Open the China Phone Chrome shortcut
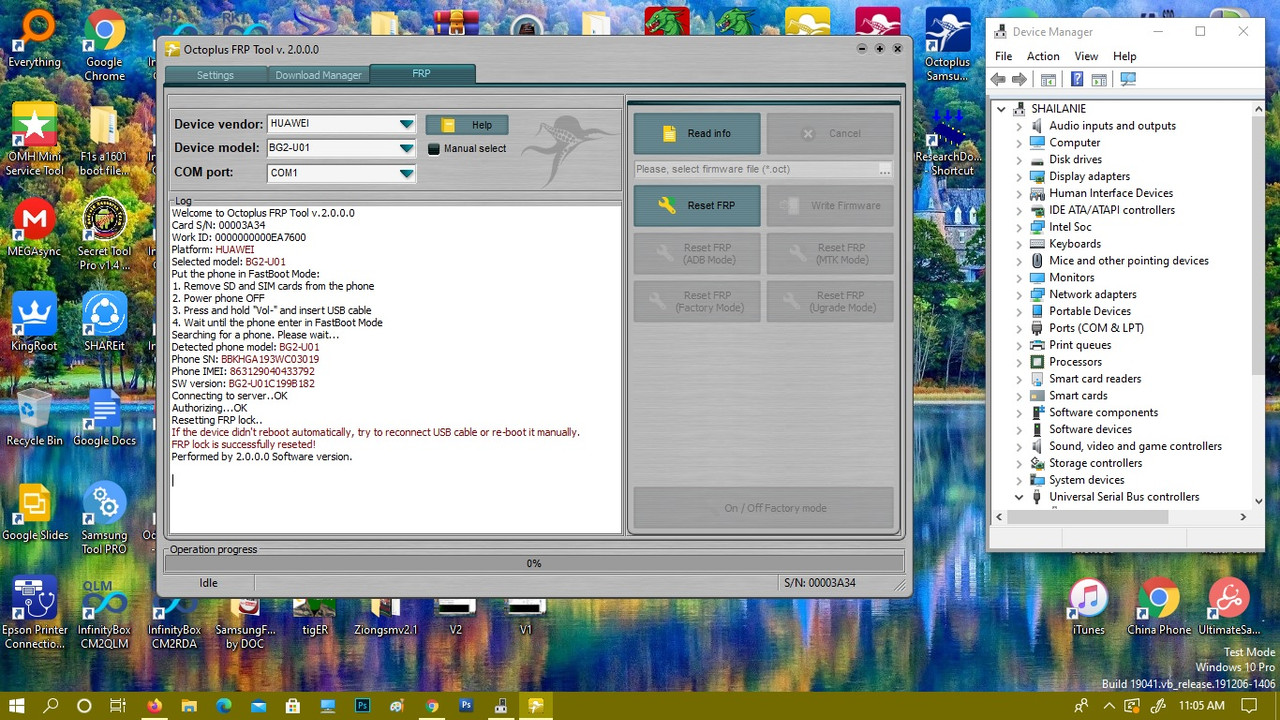Screen dimensions: 1280x720 pos(1158,607)
